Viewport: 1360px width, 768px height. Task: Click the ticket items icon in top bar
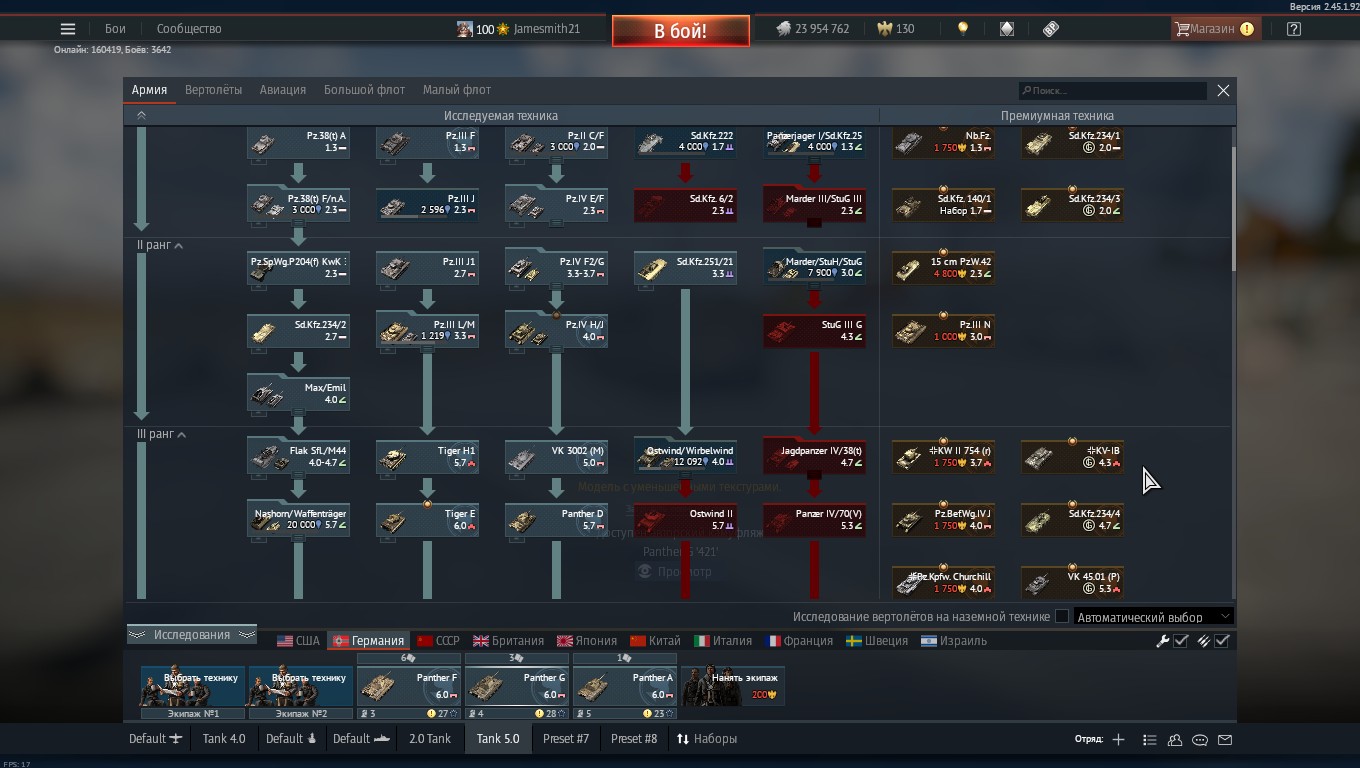(x=1051, y=29)
